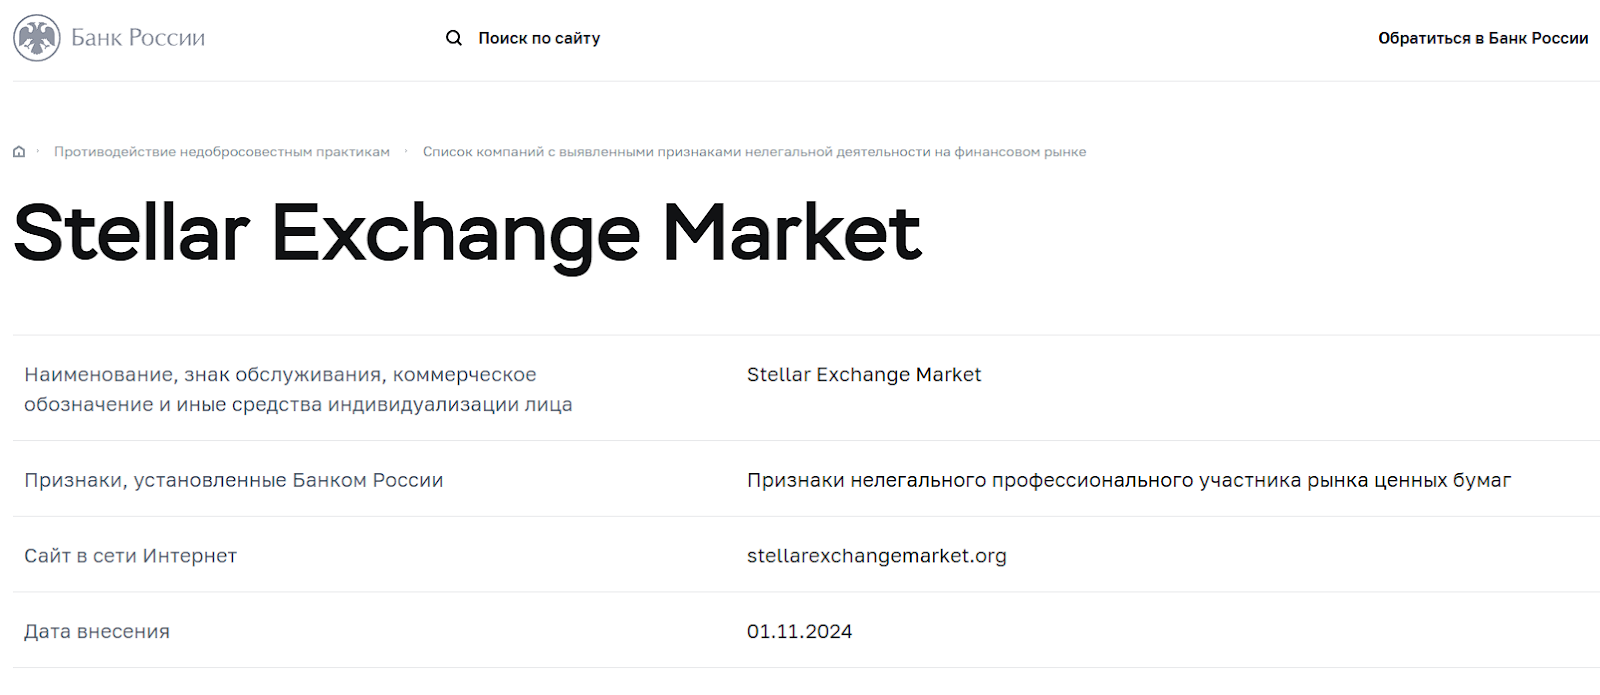The image size is (1600, 695).
Task: Open 'Противодействие недобросовестным практикам' breadcrumb
Action: [x=222, y=152]
